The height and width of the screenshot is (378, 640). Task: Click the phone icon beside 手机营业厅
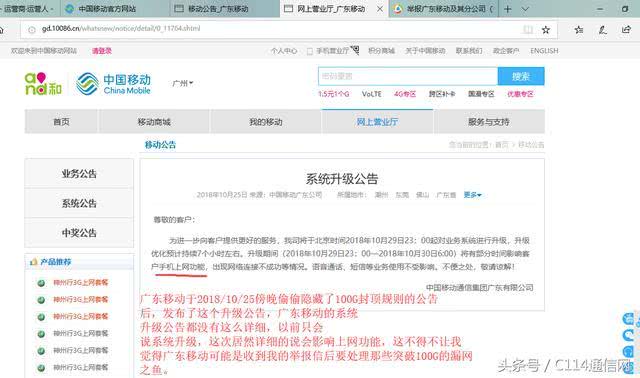(310, 51)
